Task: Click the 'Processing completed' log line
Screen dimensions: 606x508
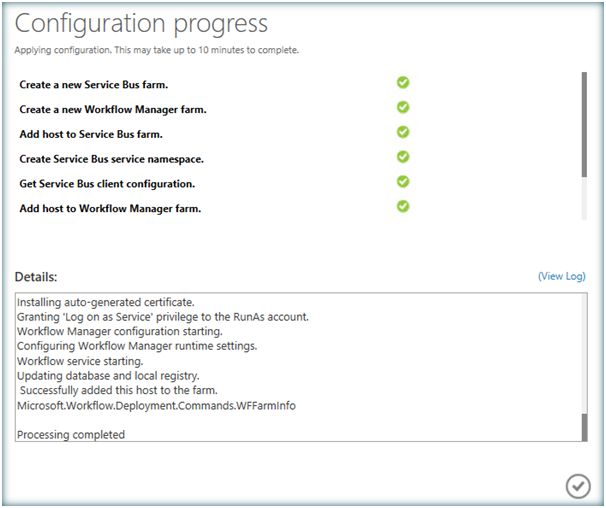Action: [x=71, y=435]
